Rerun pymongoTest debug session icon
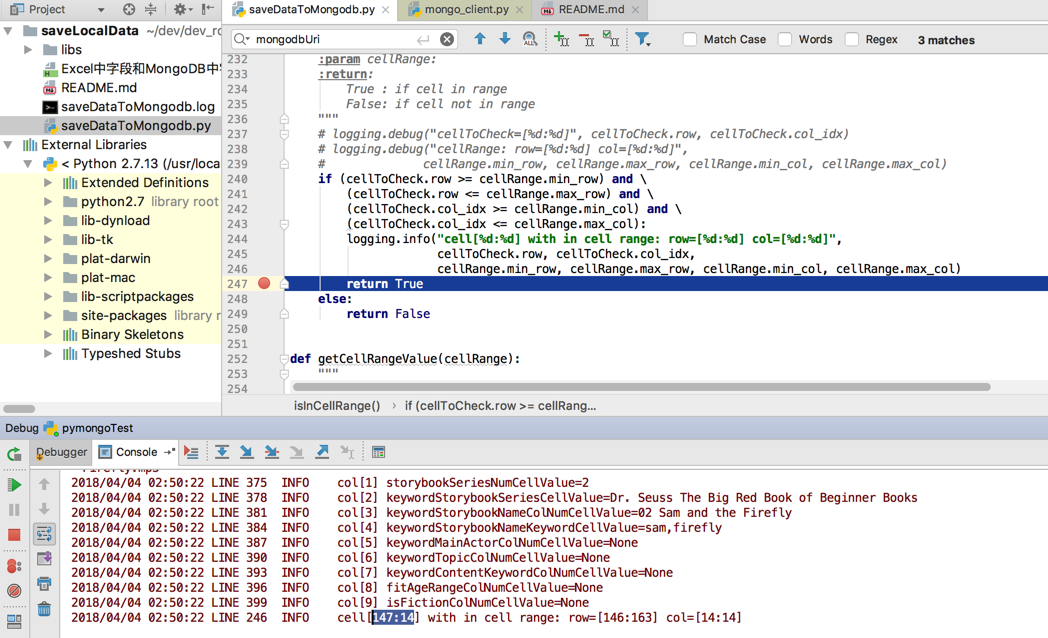 (14, 454)
